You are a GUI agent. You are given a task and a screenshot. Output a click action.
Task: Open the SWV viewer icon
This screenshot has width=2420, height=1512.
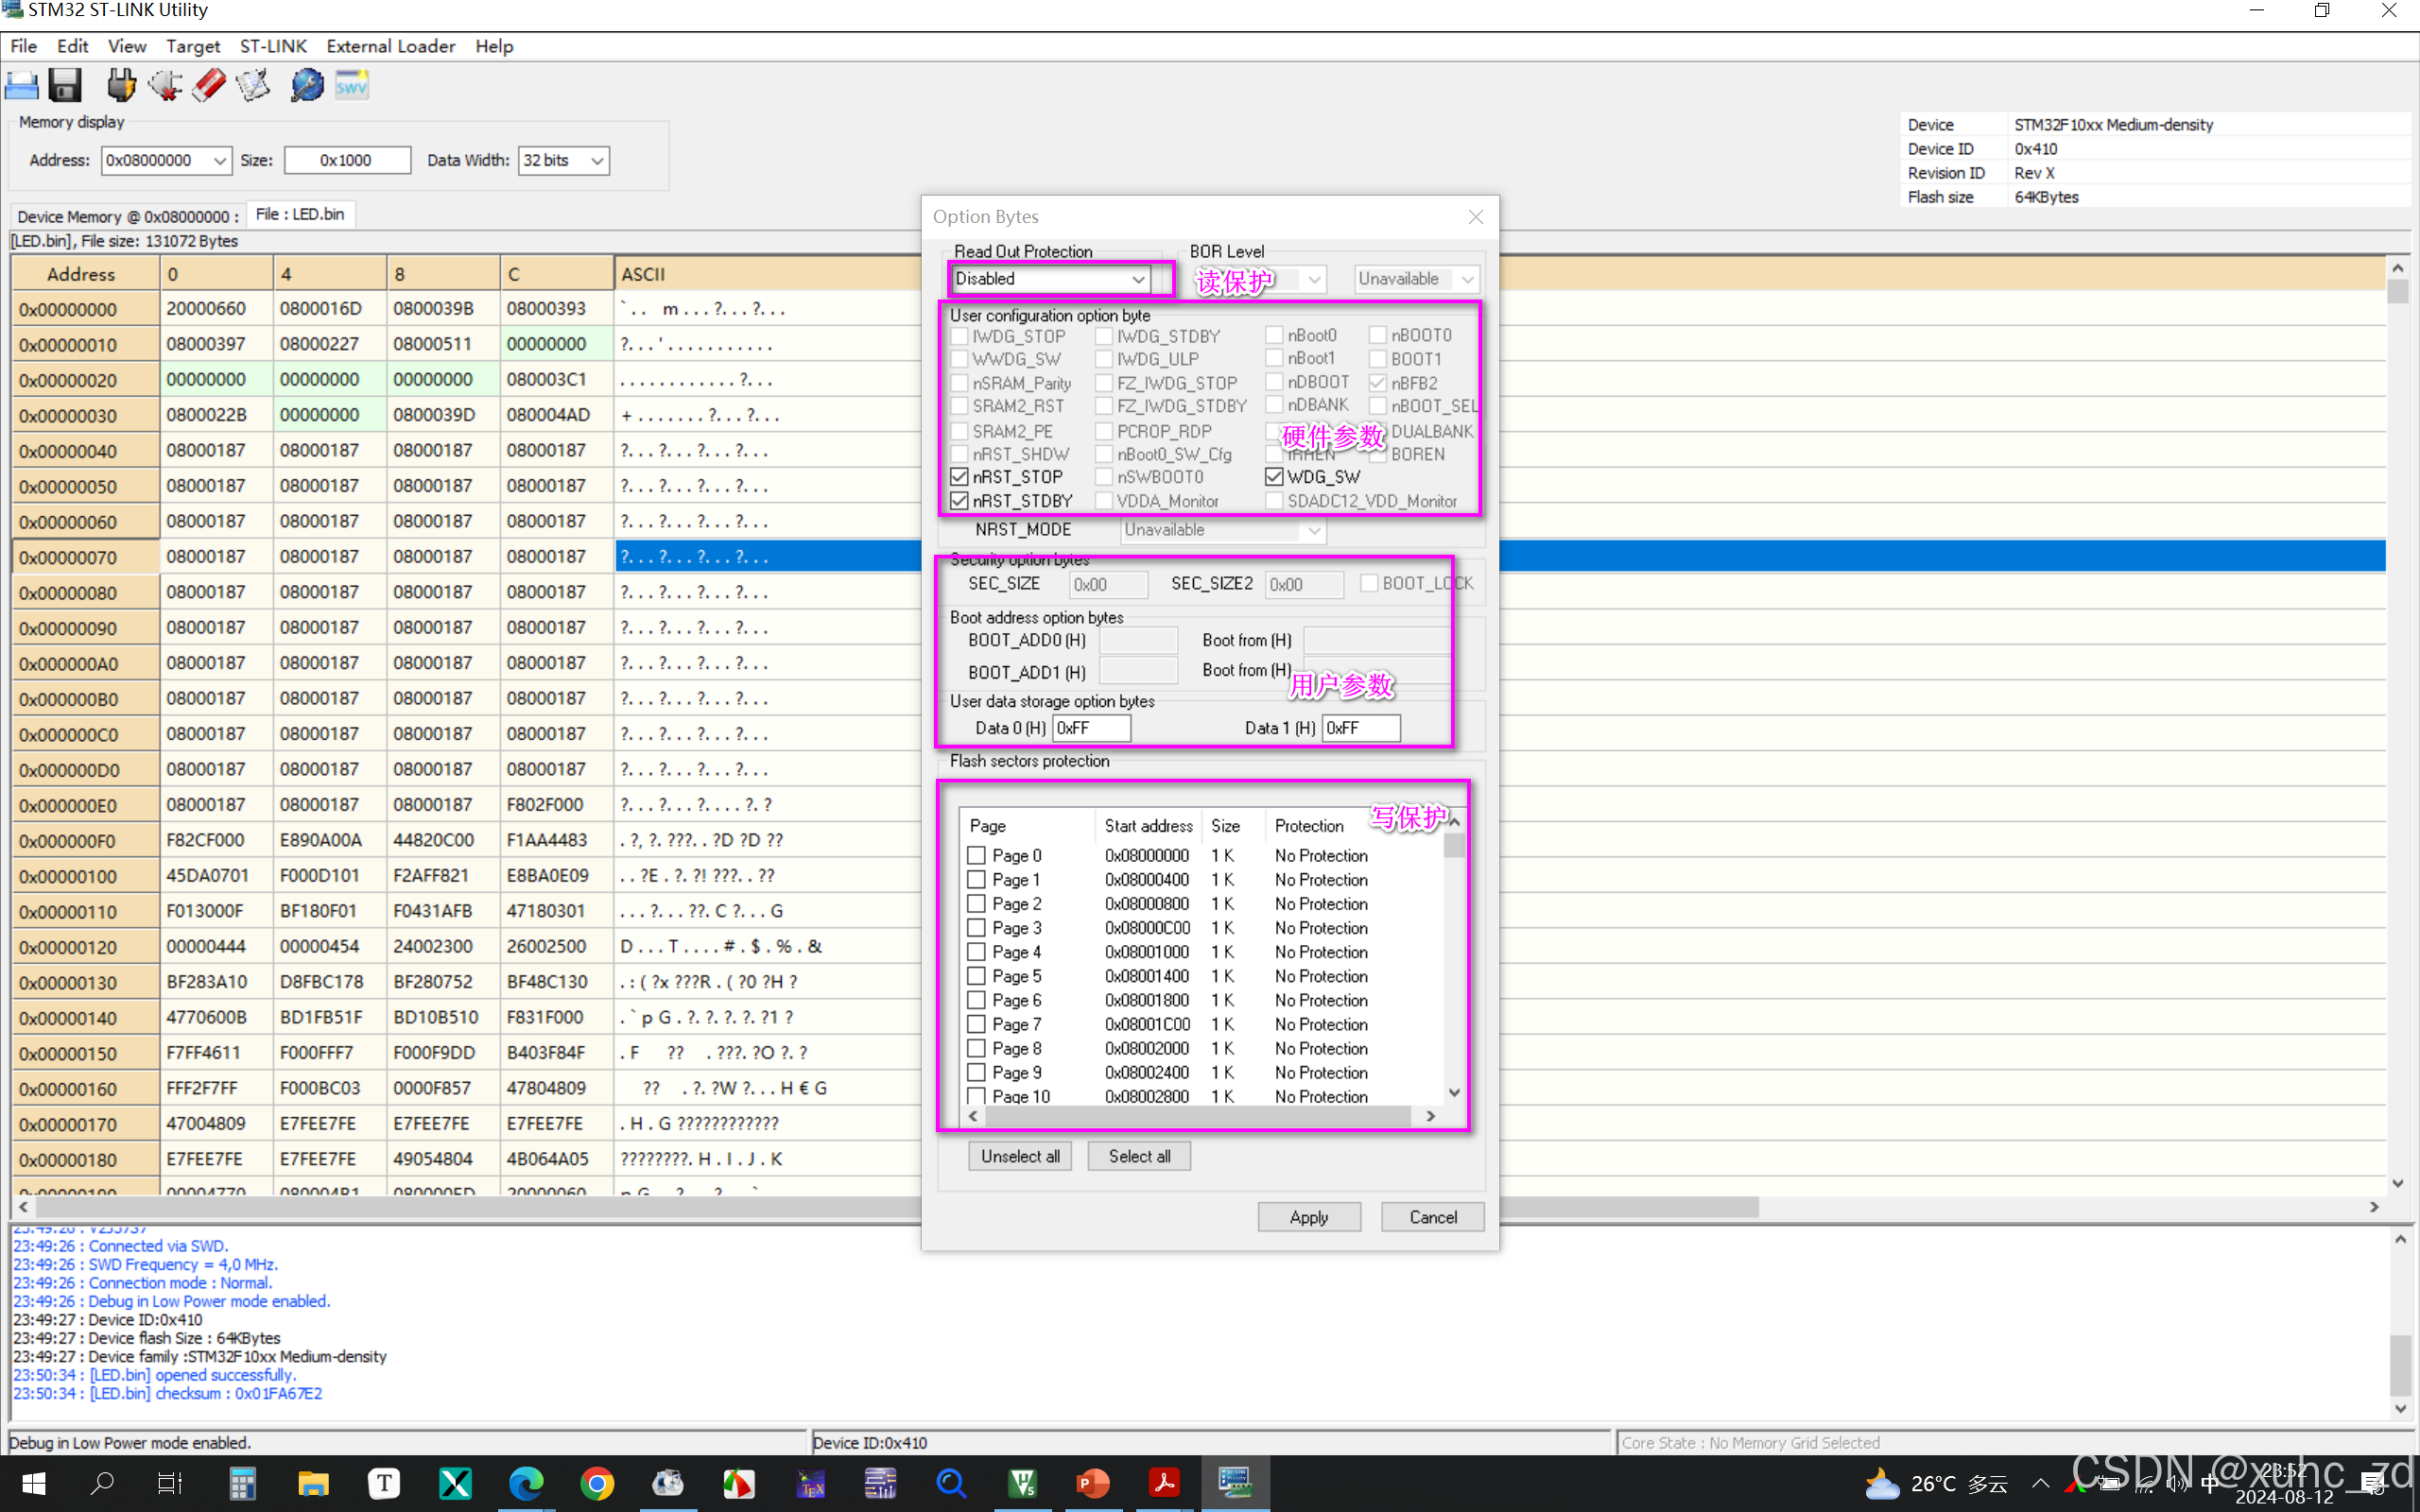(351, 86)
